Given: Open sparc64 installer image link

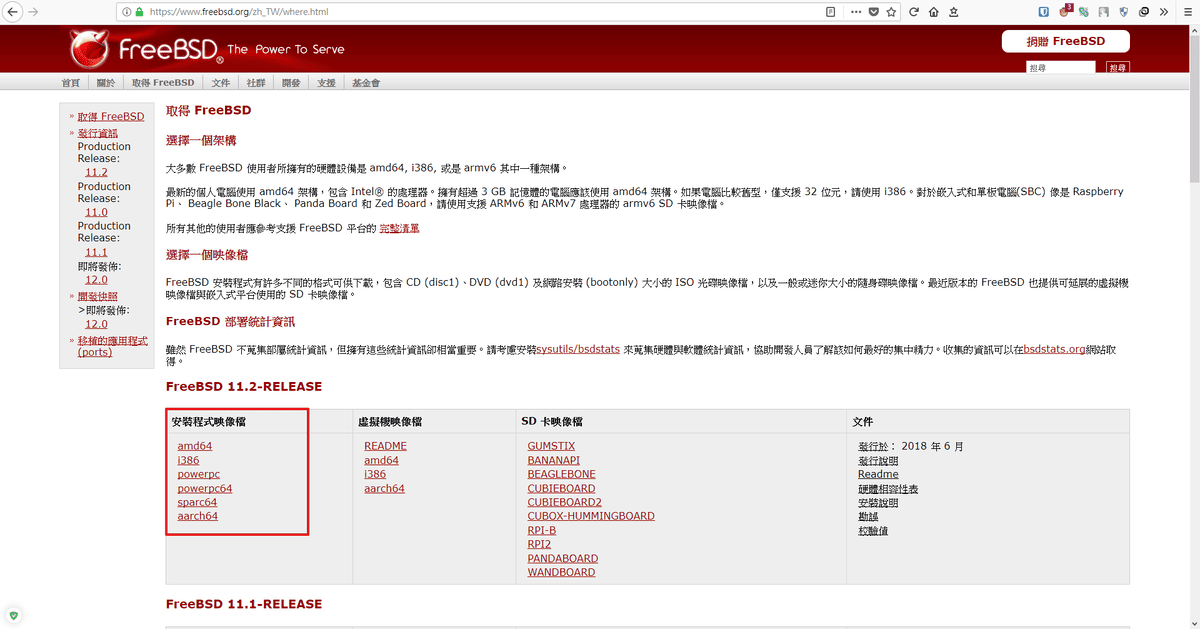Looking at the screenshot, I should [x=197, y=502].
